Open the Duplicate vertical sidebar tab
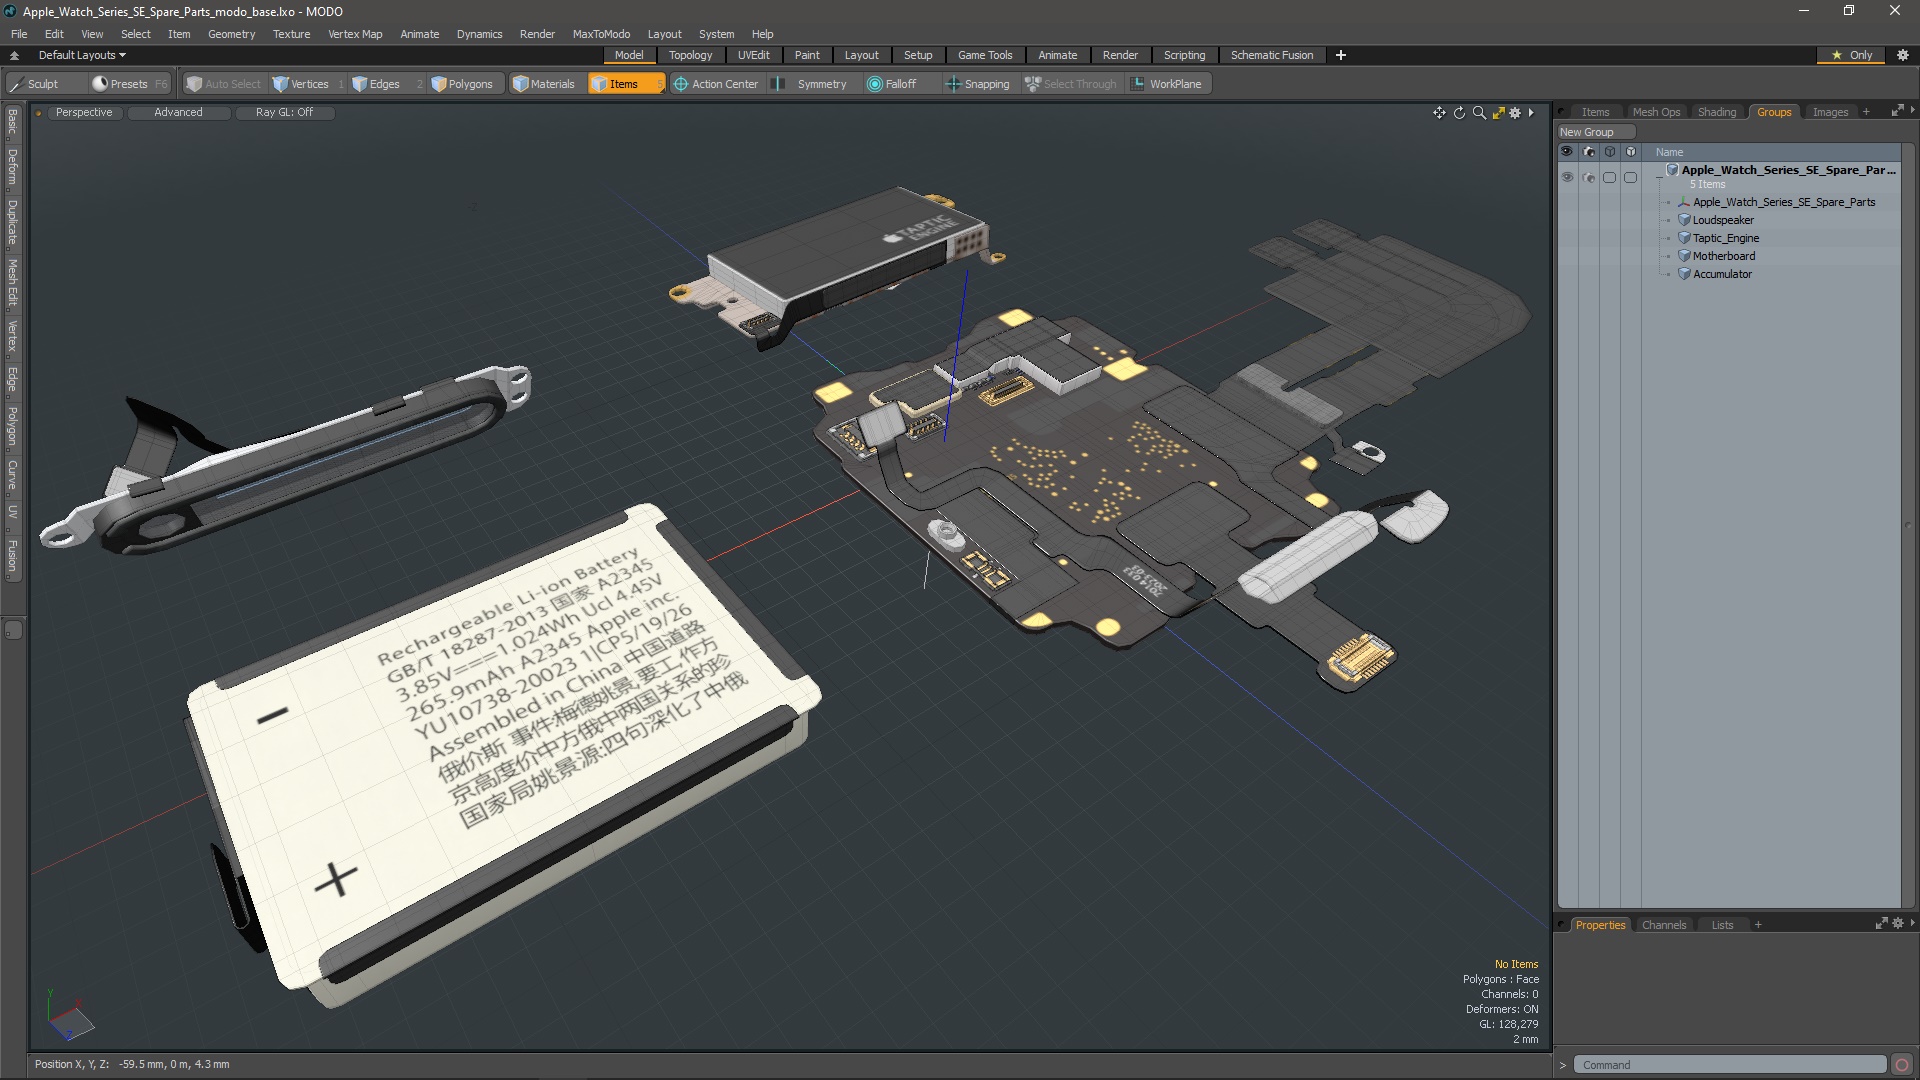Viewport: 1920px width, 1080px height. [12, 222]
